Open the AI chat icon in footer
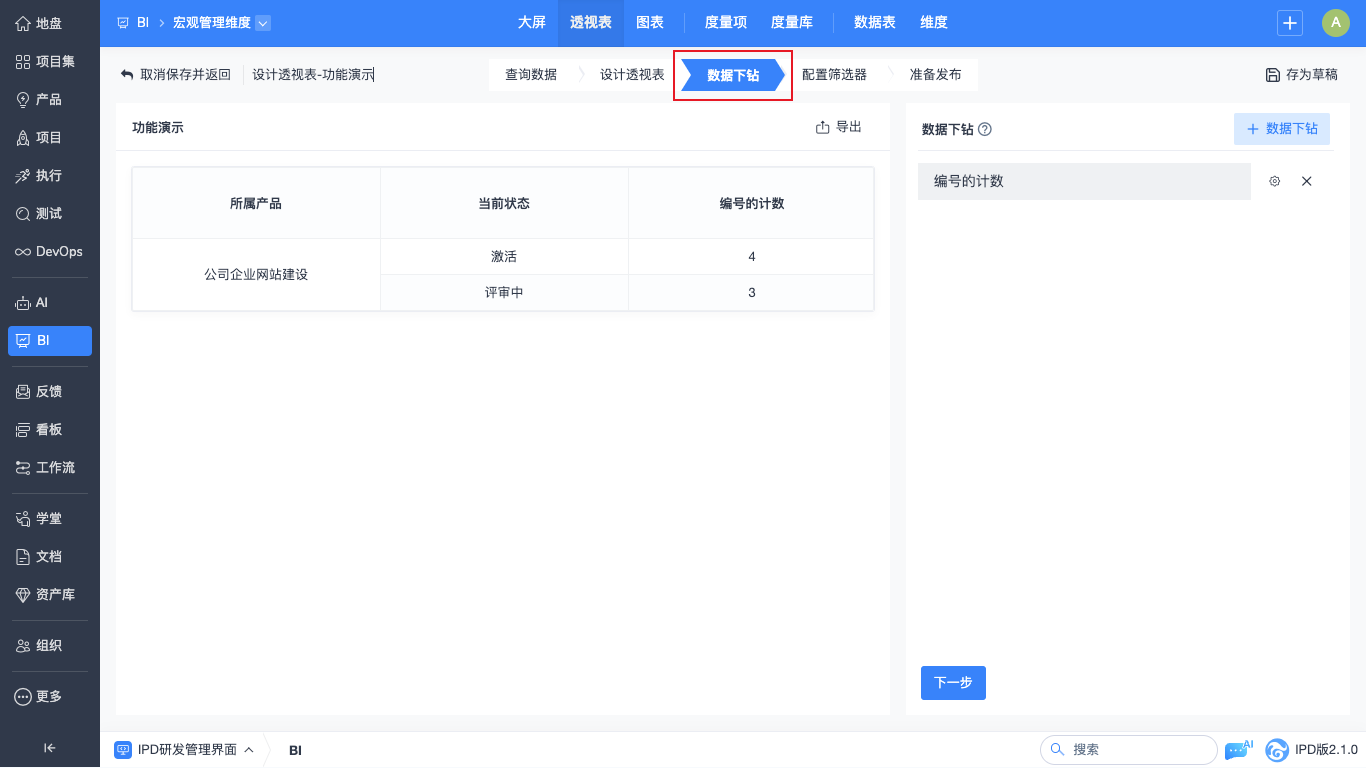1366x768 pixels. click(x=1237, y=750)
